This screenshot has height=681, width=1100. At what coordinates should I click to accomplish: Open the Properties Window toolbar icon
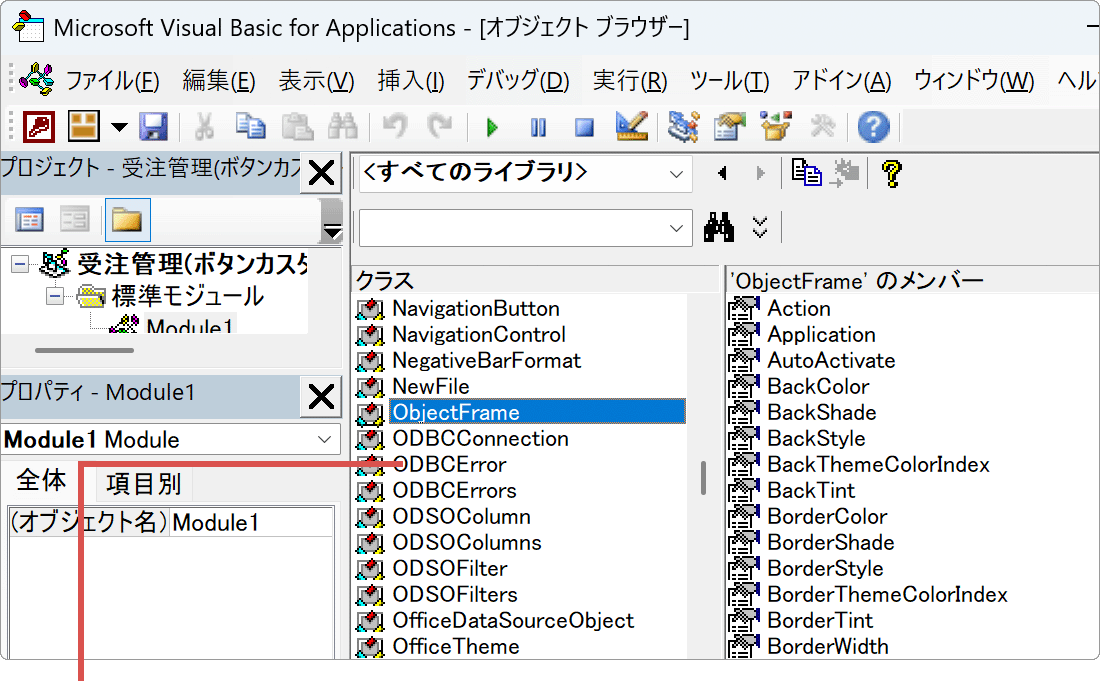point(730,127)
